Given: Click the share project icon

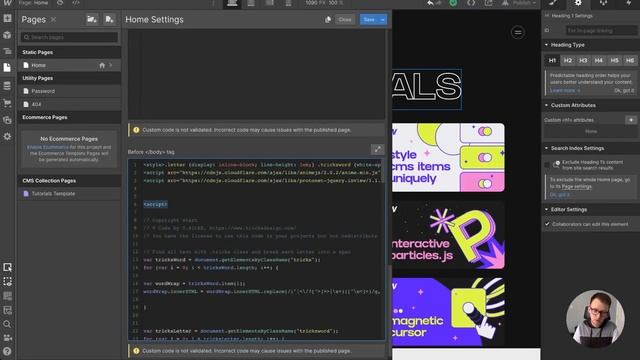Looking at the screenshot, I should click(x=489, y=3).
